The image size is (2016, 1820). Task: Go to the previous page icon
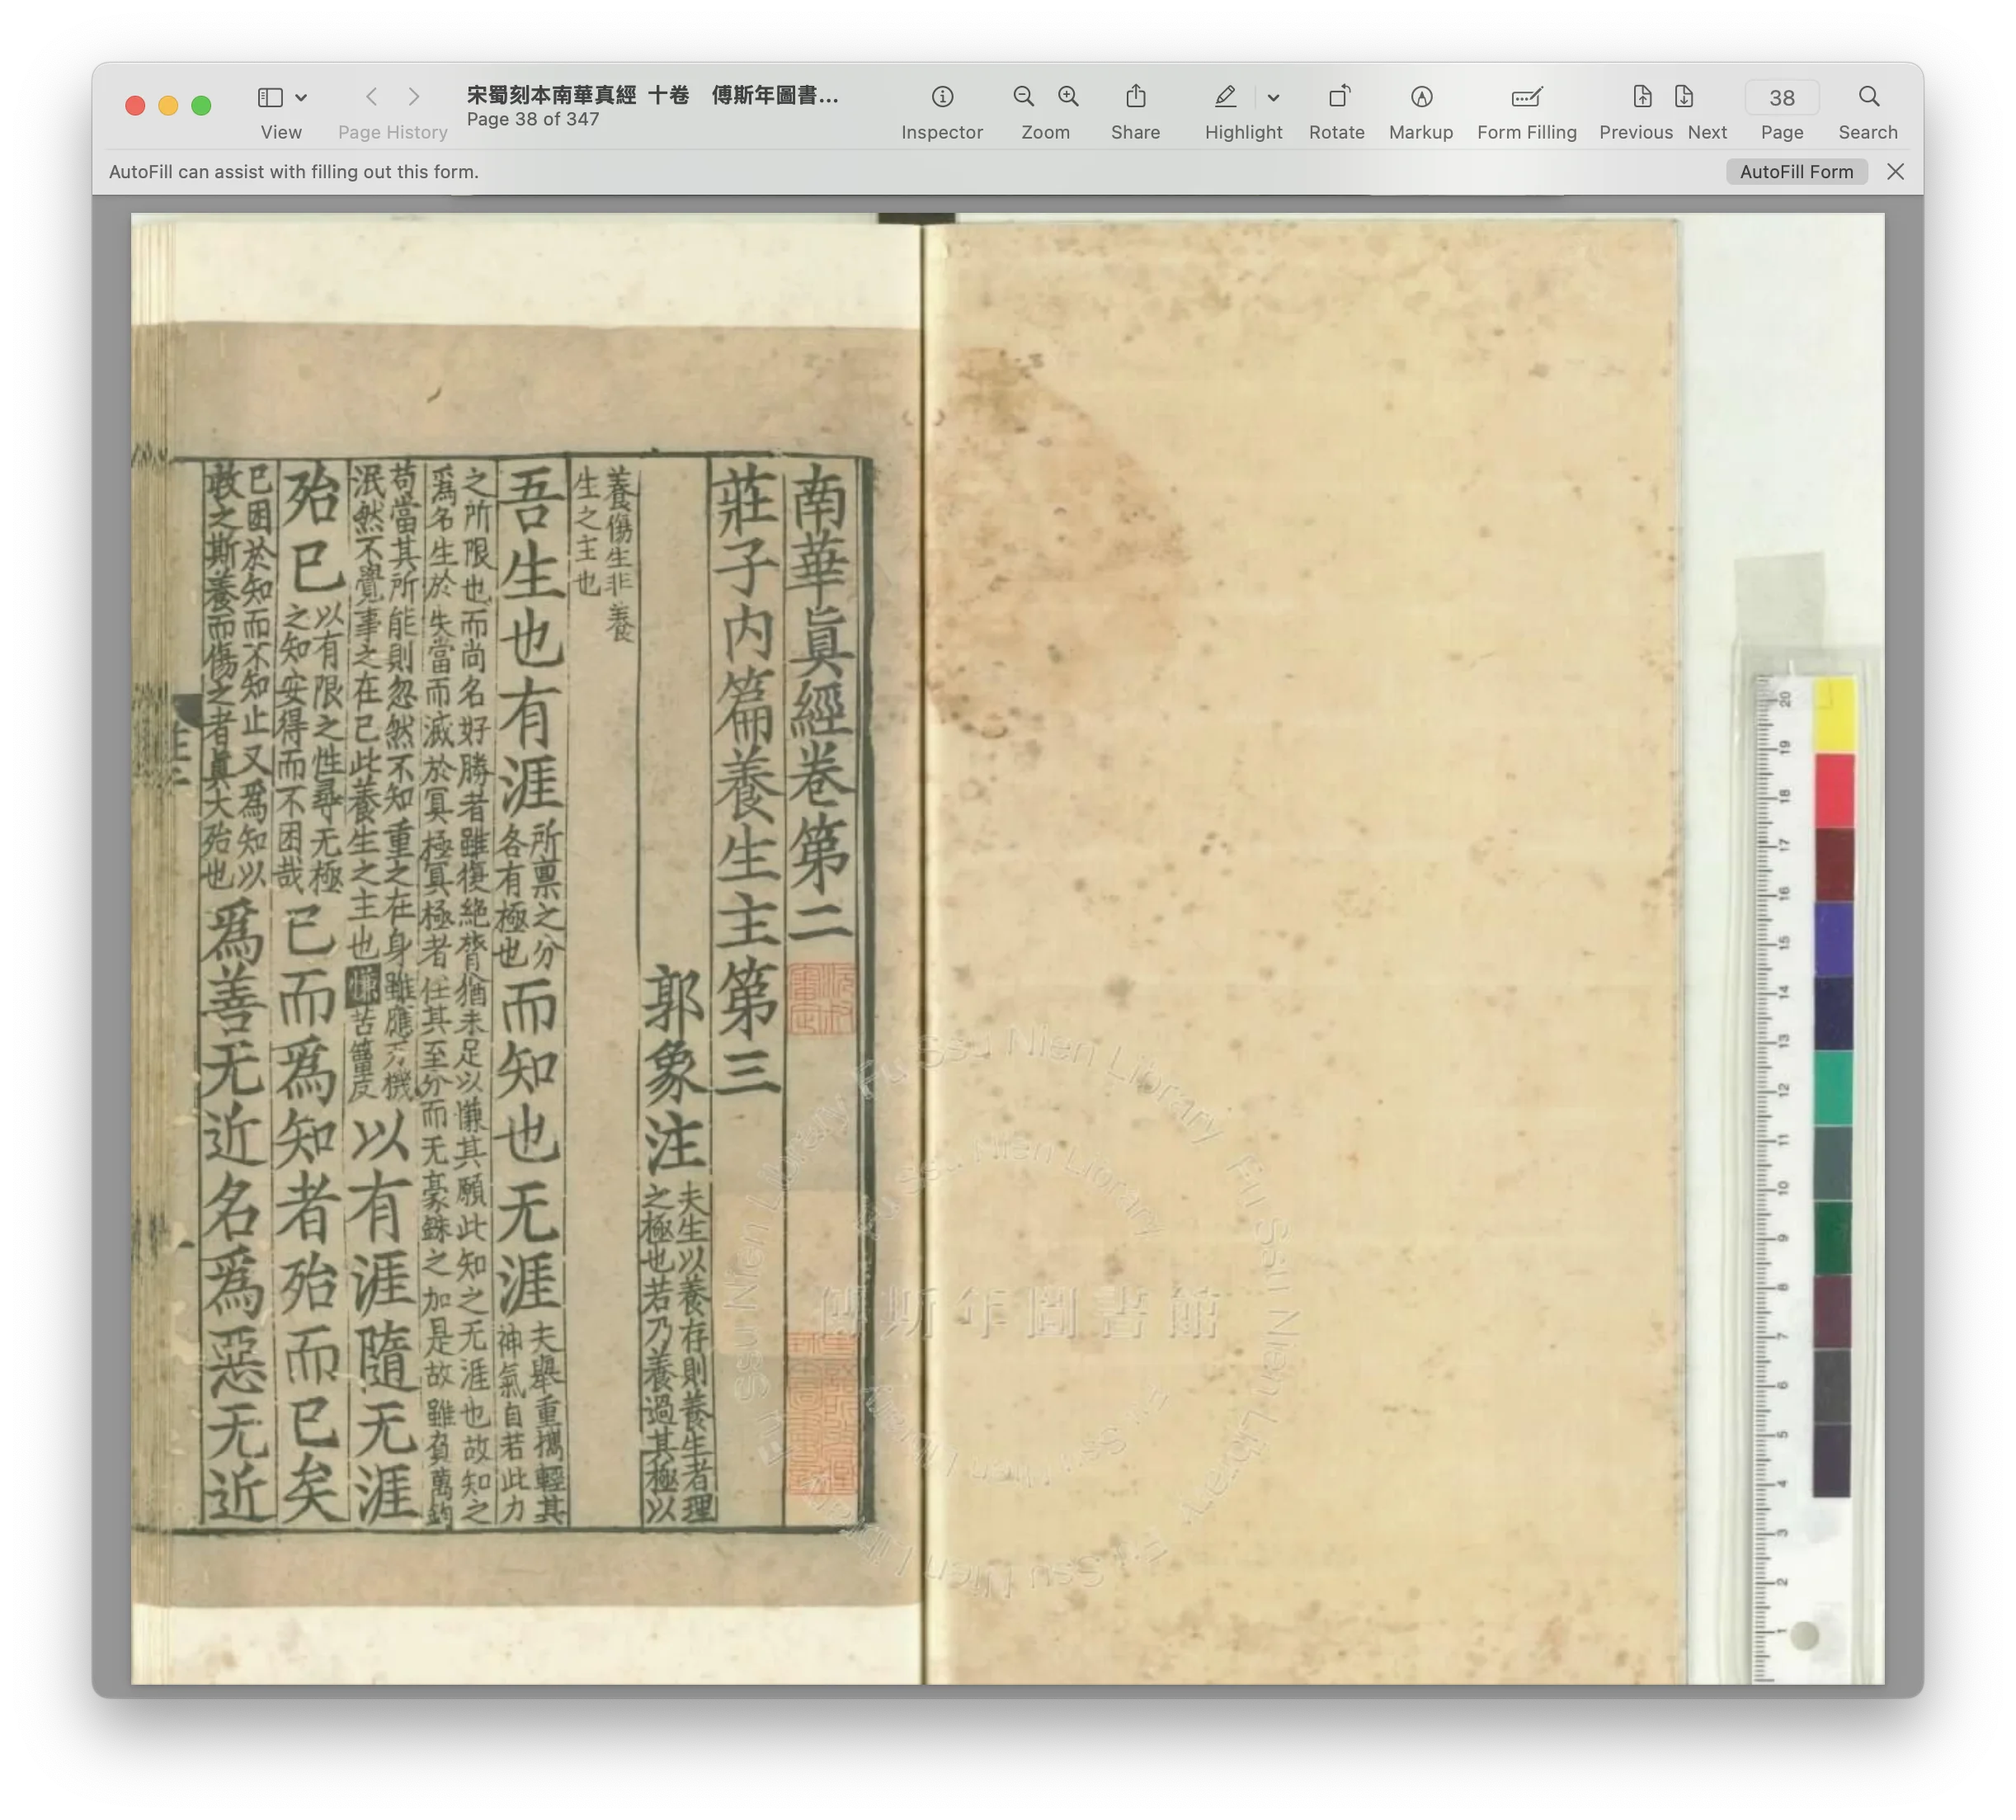tap(1642, 97)
